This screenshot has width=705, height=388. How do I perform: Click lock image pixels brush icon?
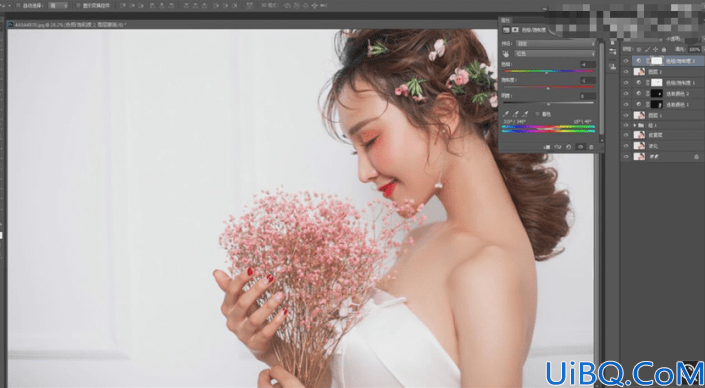coord(647,49)
